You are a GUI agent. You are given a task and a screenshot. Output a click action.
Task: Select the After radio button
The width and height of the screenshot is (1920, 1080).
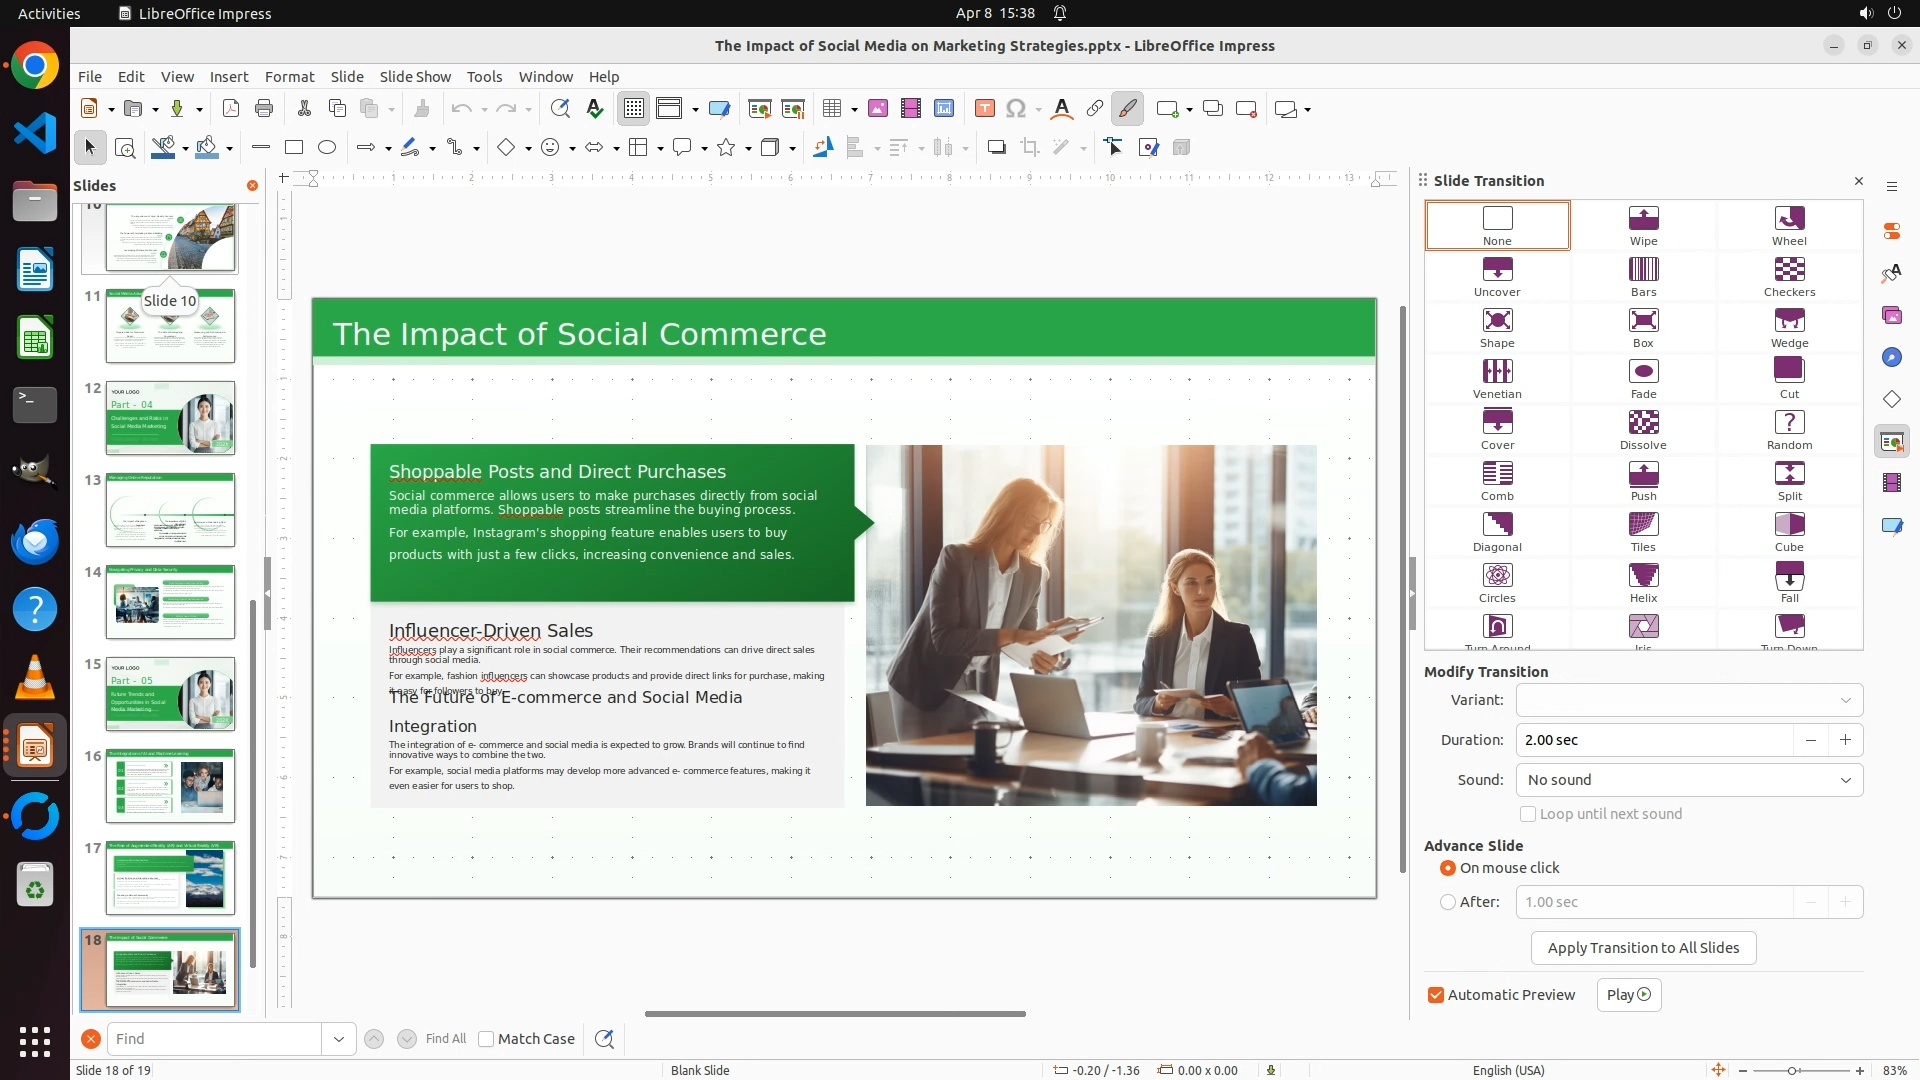pos(1448,902)
